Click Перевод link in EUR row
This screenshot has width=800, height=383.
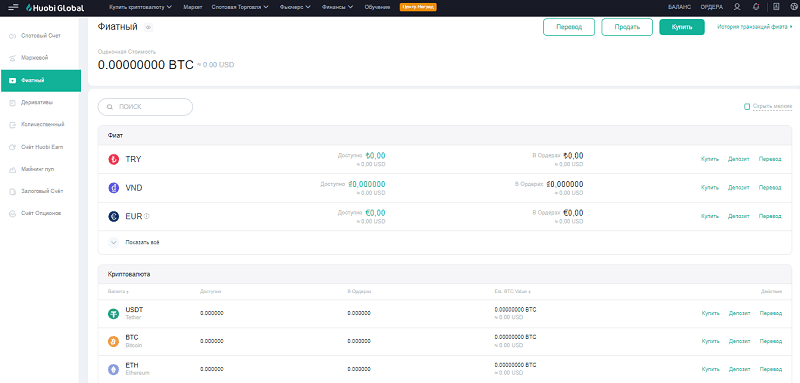click(x=770, y=217)
